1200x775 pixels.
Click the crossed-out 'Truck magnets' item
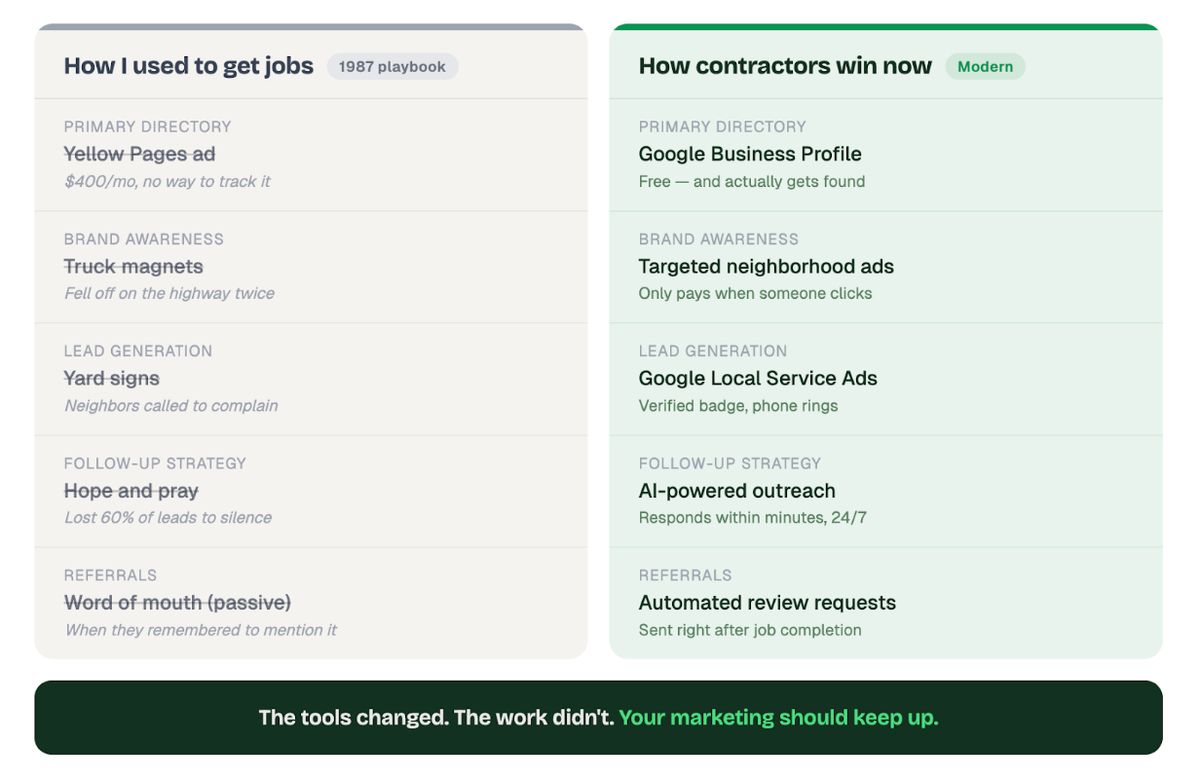[x=133, y=267]
